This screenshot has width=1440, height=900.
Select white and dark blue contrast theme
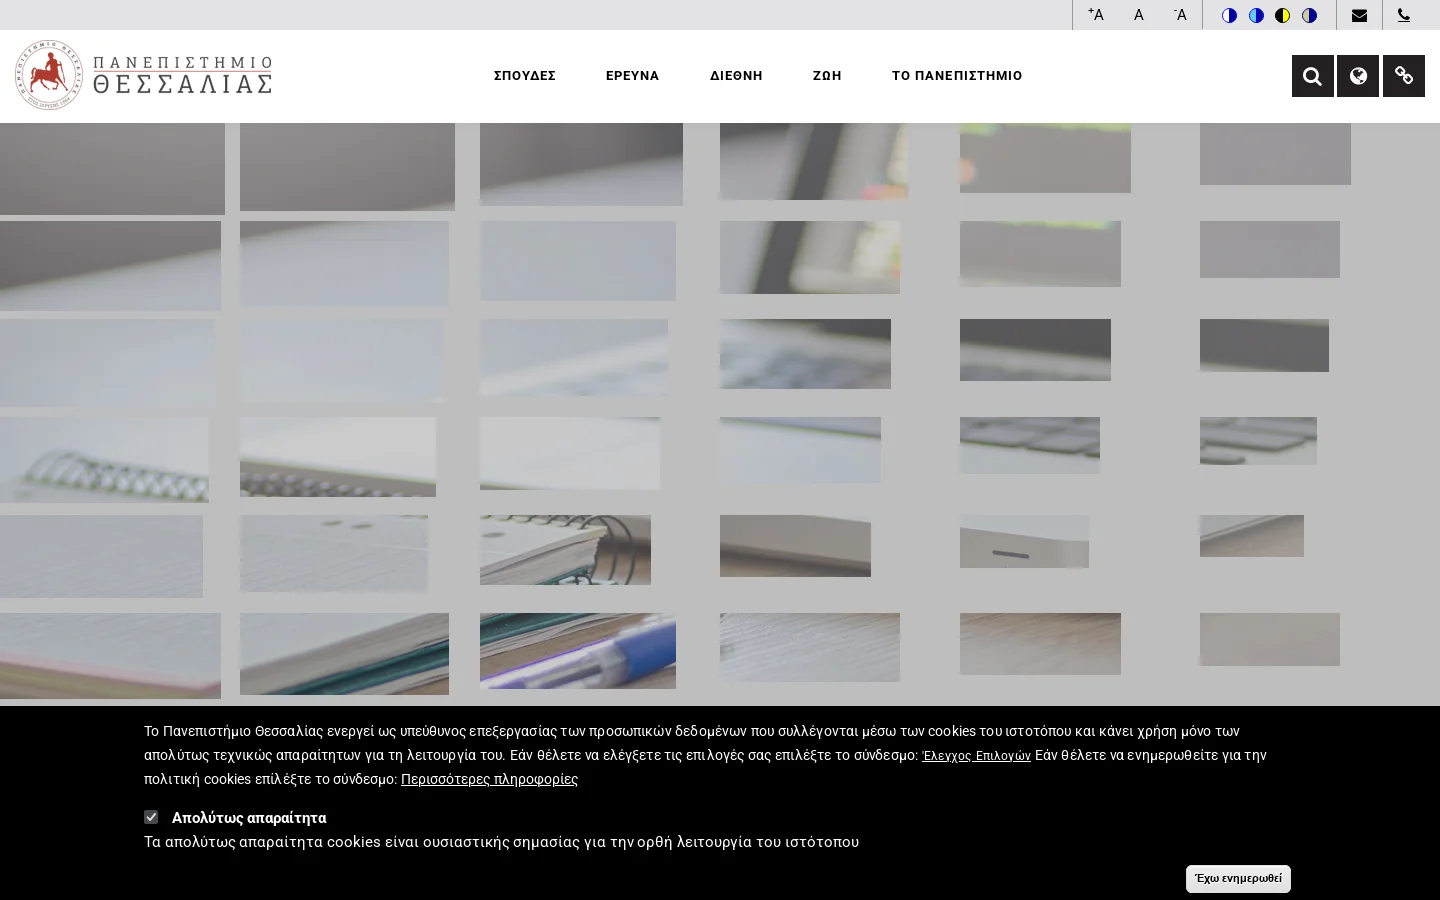click(1229, 15)
